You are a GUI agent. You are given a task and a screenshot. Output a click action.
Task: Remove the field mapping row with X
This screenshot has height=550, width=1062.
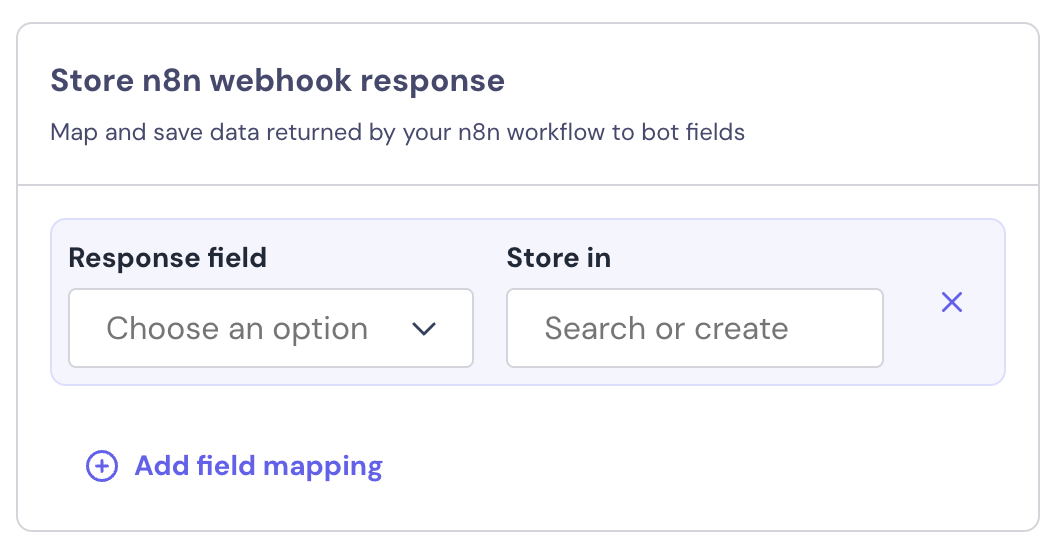coord(952,302)
